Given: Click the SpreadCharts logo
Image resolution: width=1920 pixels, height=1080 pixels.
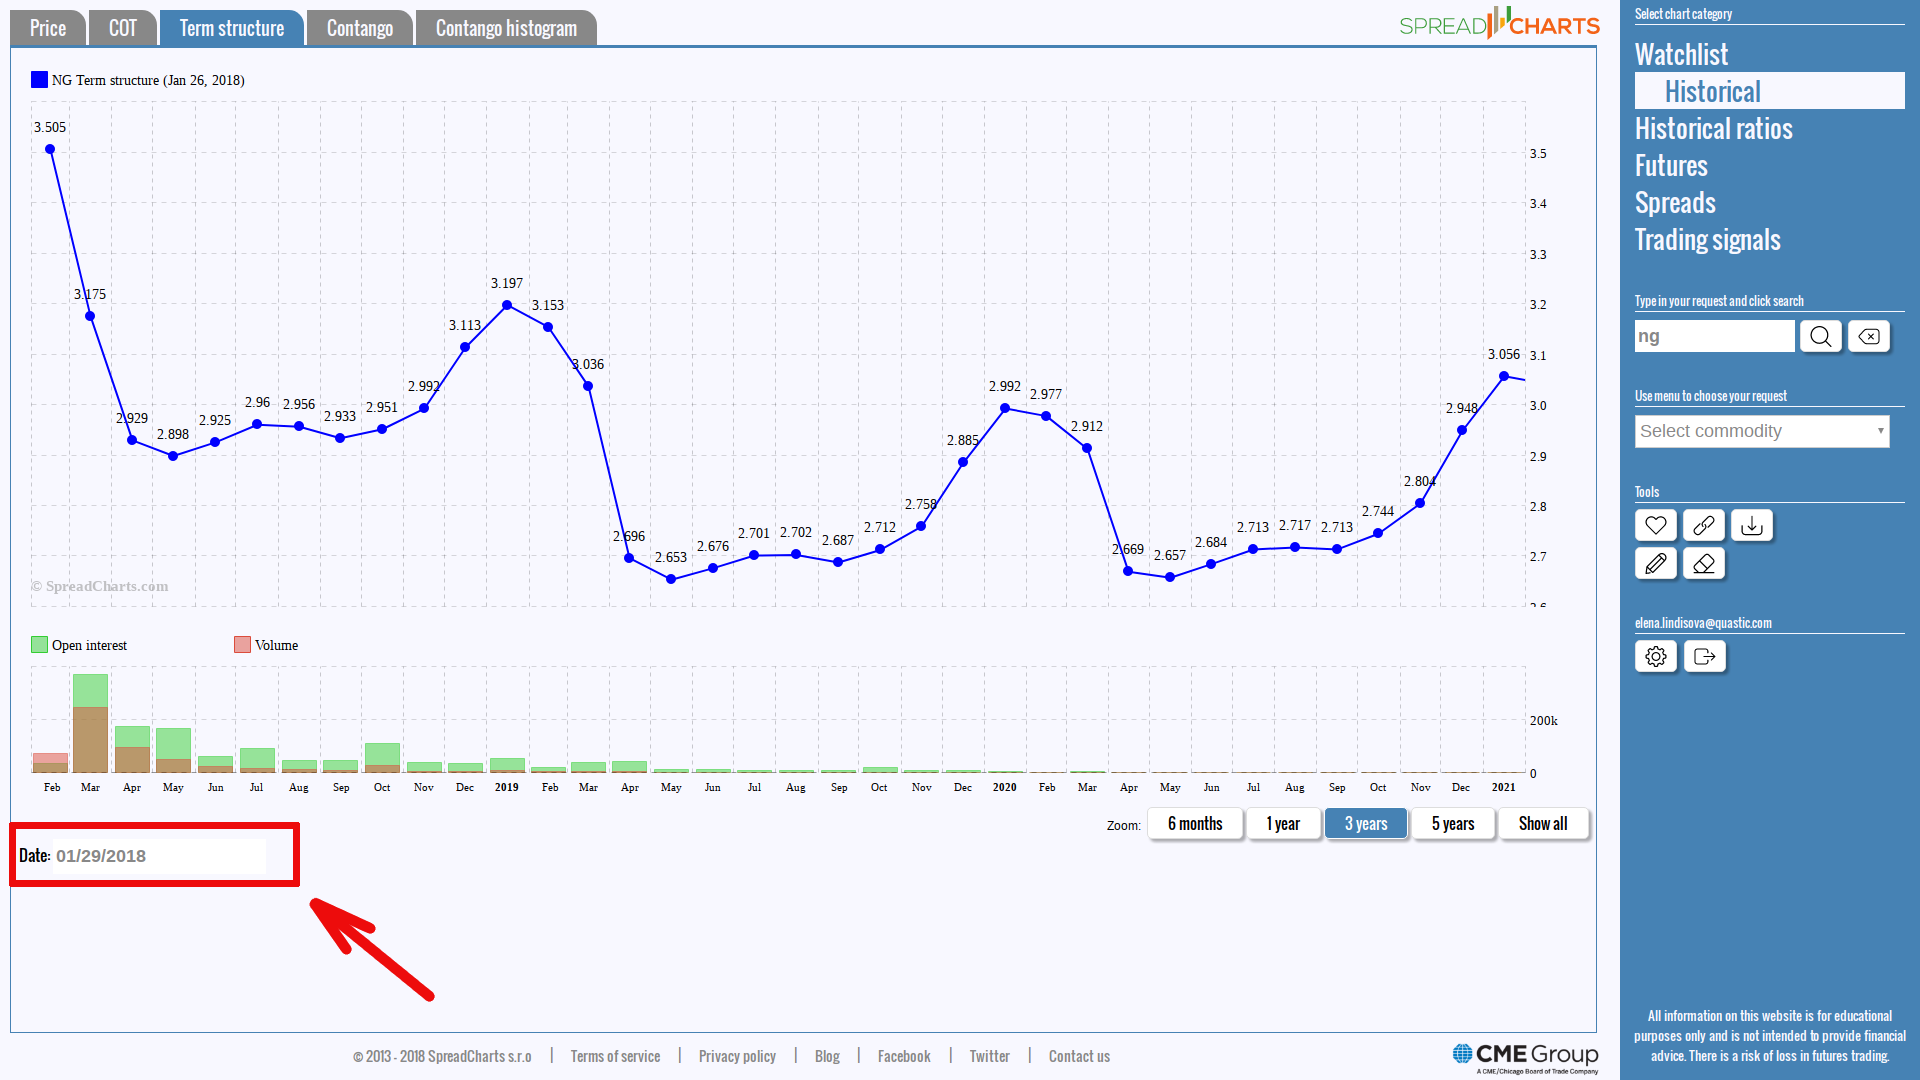Looking at the screenshot, I should (1499, 24).
